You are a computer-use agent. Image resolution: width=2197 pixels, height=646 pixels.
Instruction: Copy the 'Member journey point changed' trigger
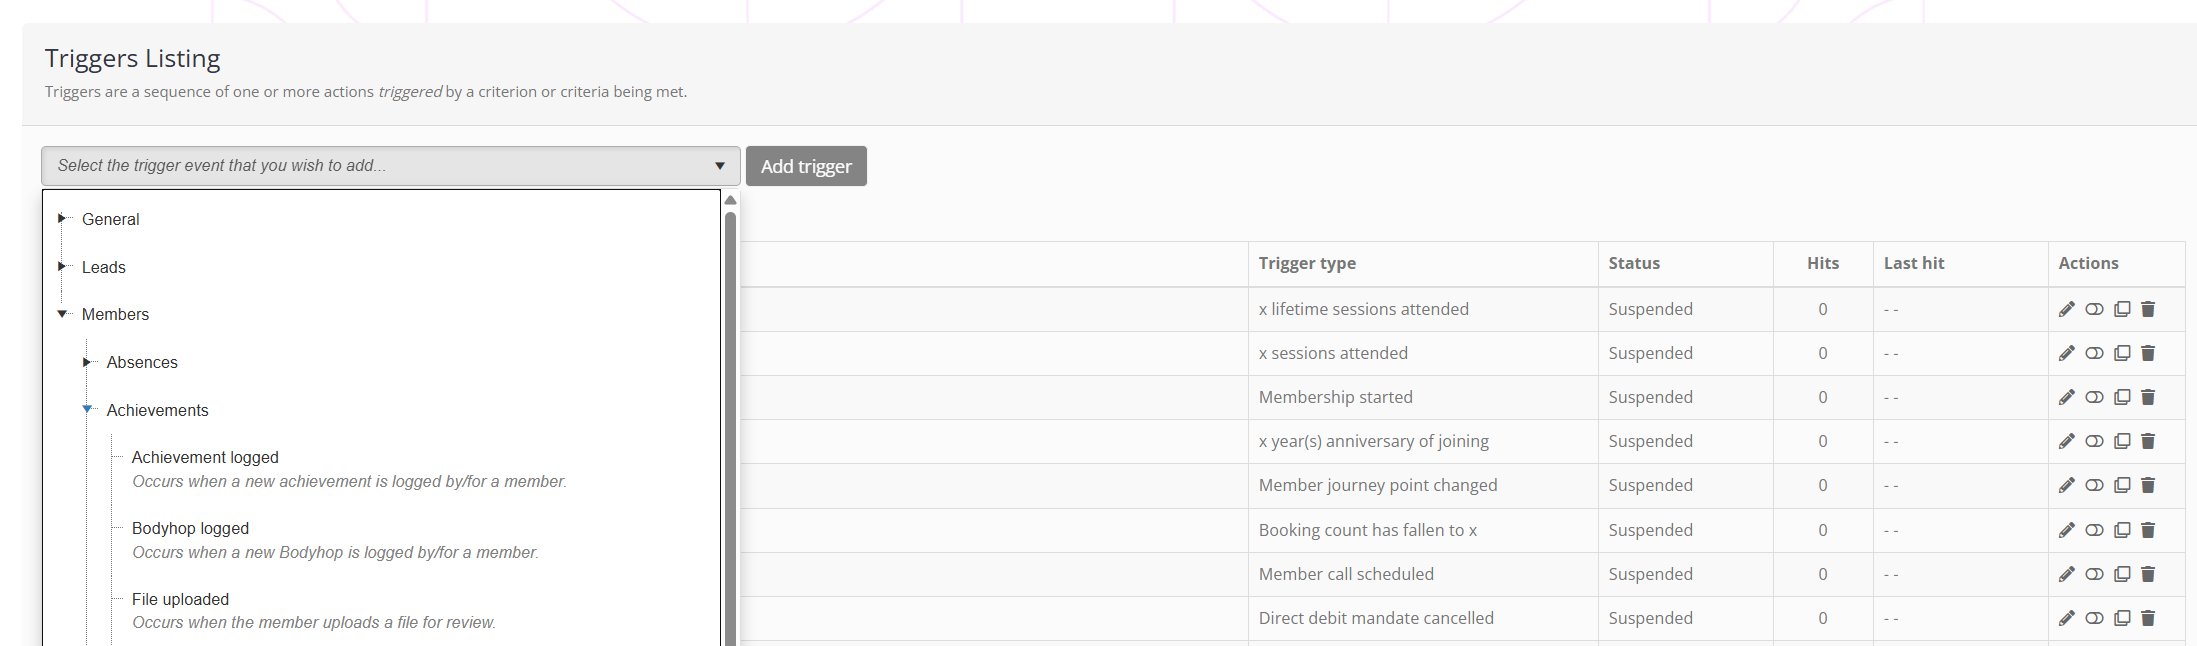tap(2122, 485)
